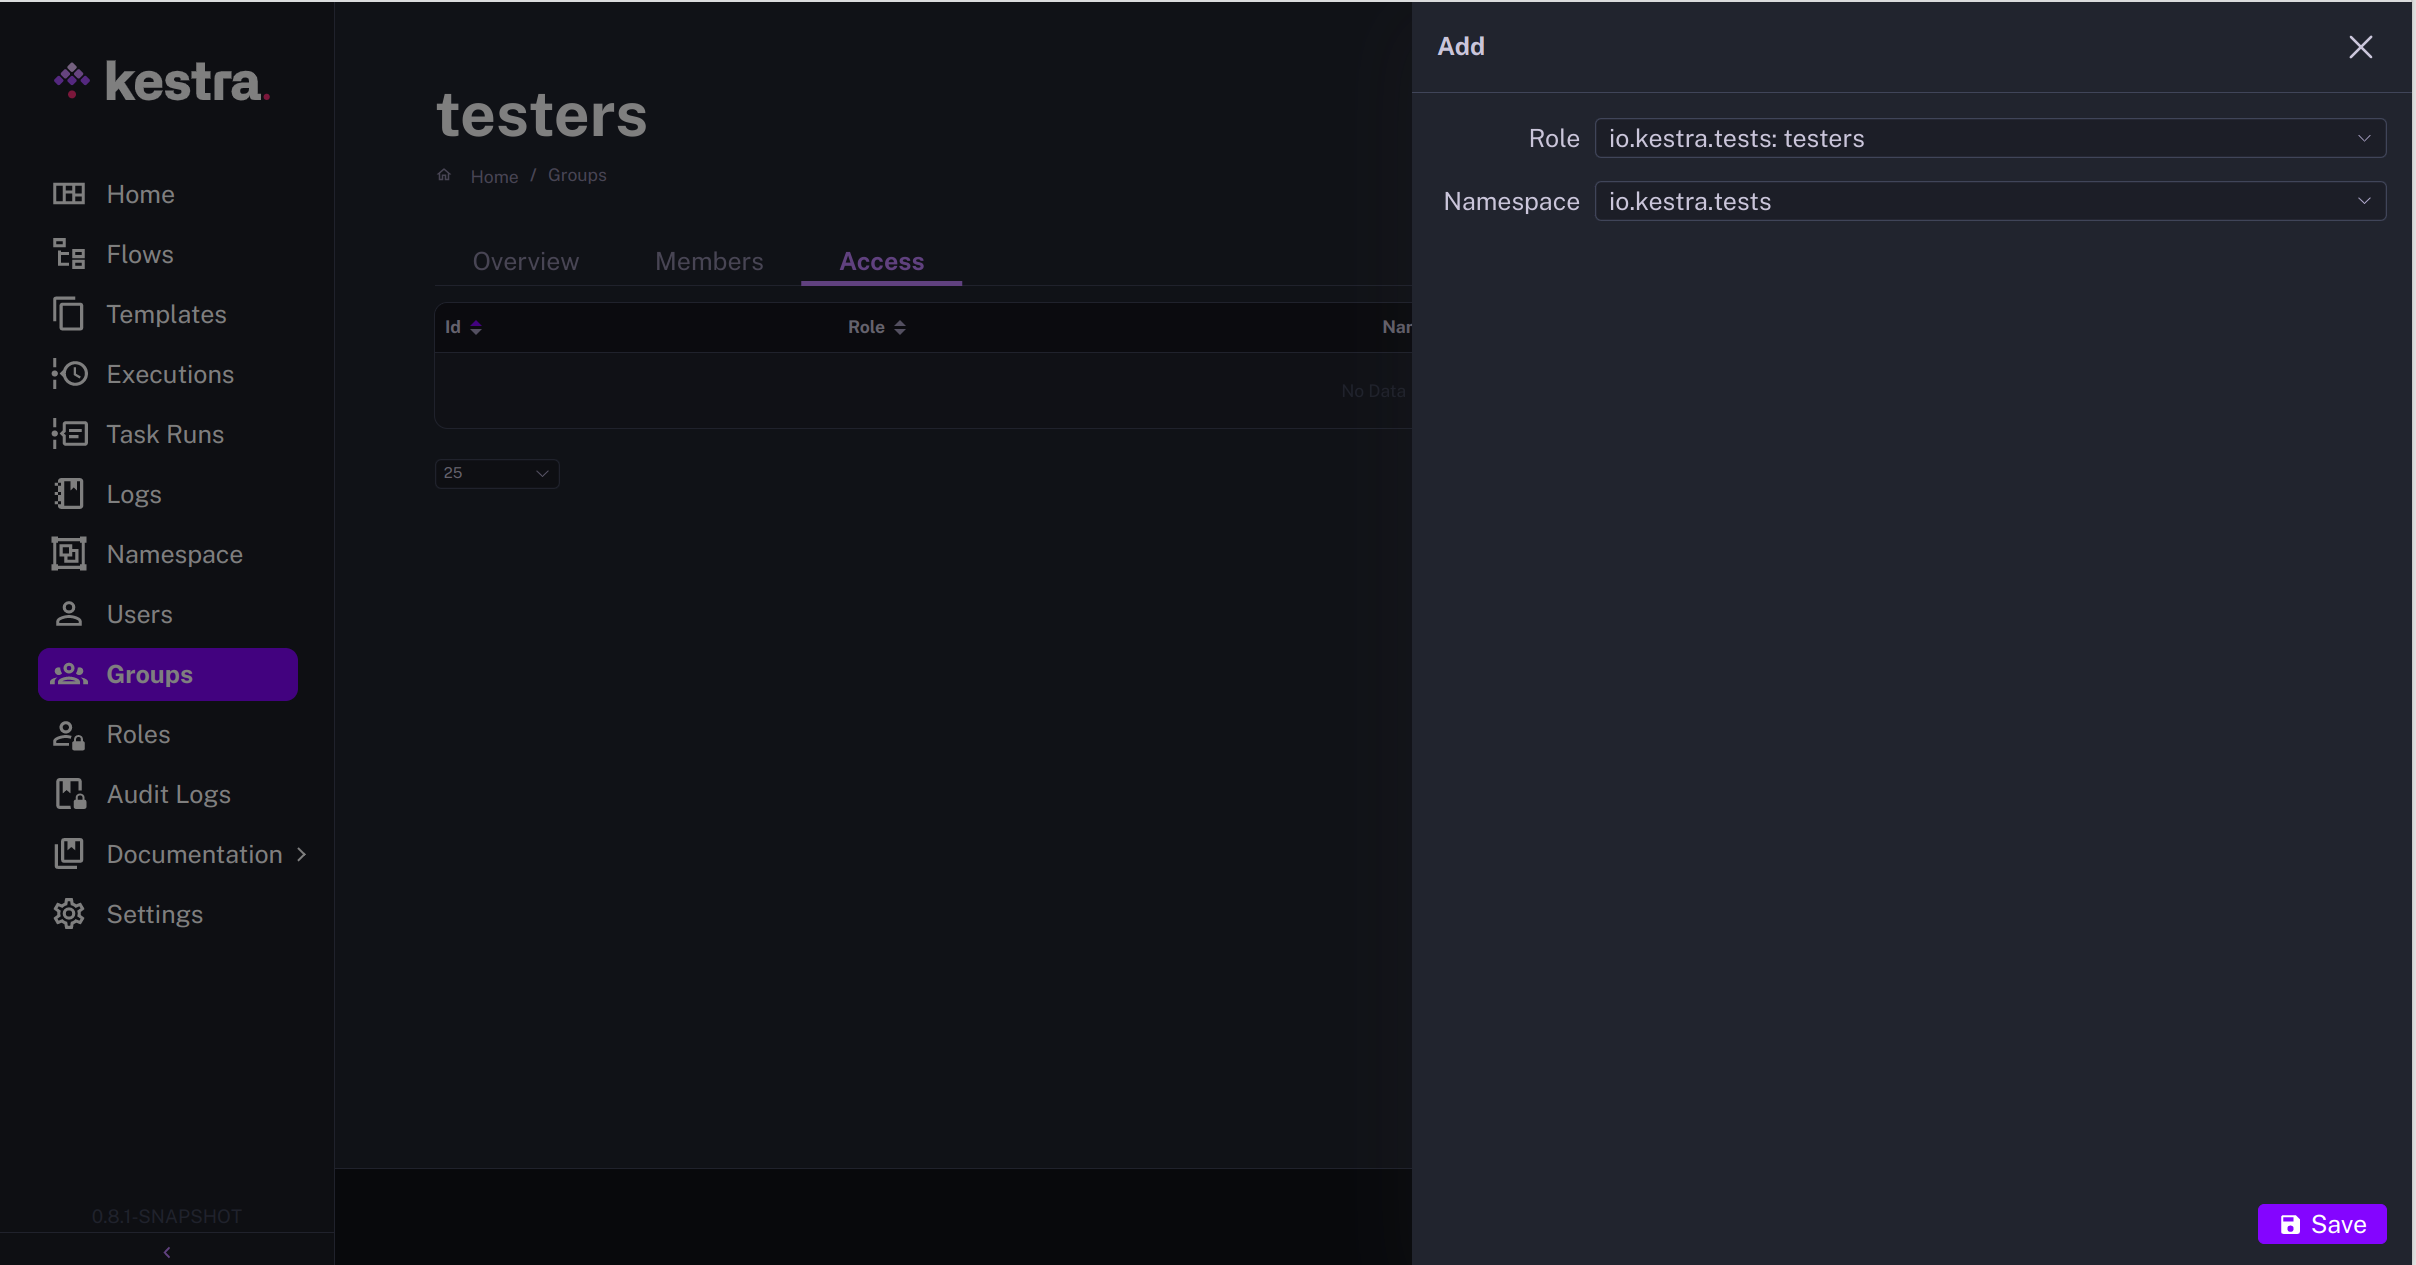Click the Task Runs sidebar icon
Screen dimensions: 2416x1265
(69, 434)
